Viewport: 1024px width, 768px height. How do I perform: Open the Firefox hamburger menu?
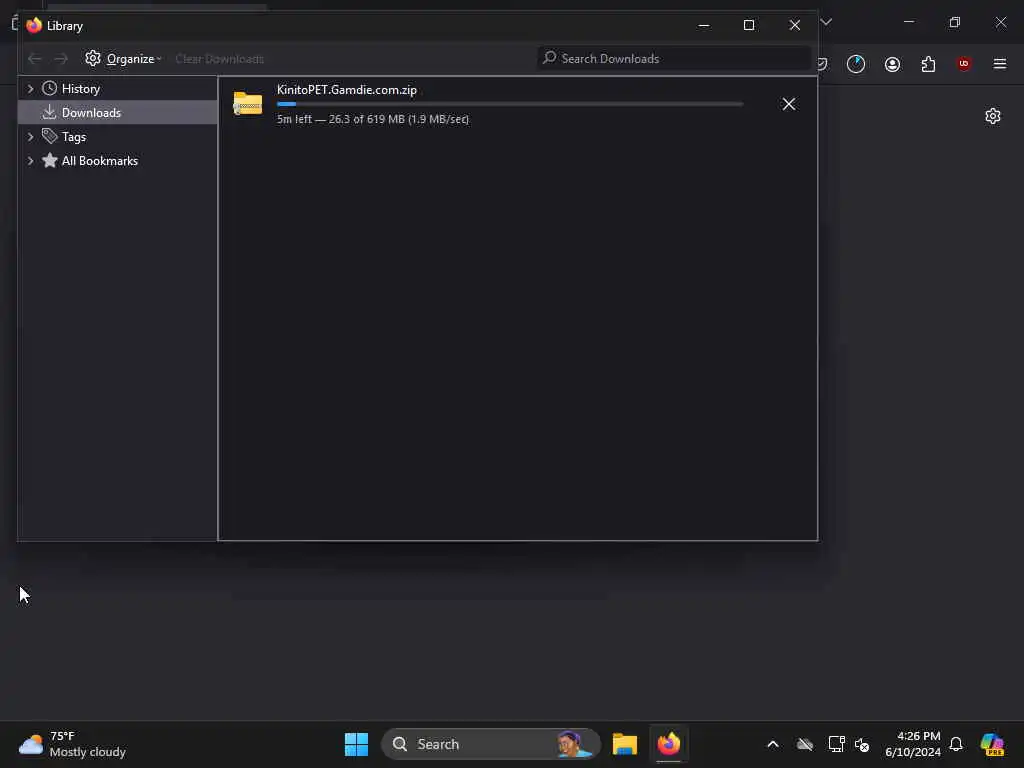(x=1000, y=63)
